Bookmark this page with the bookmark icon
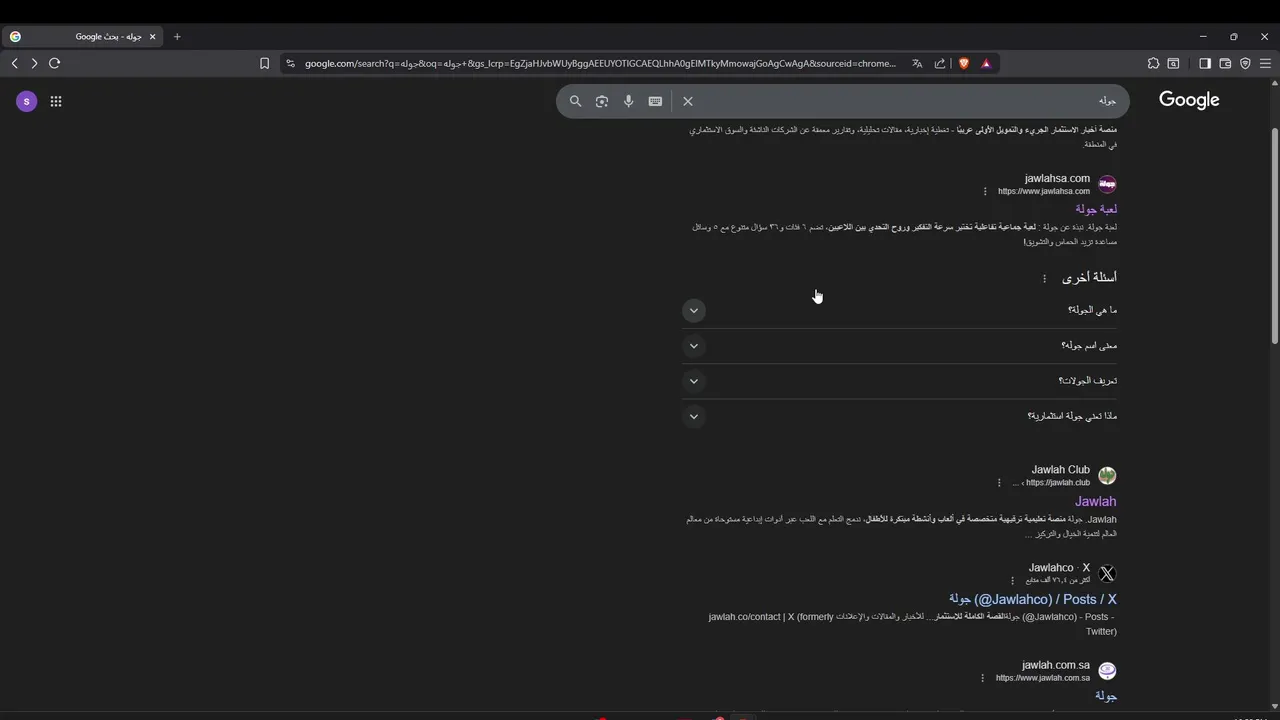Screen dimensions: 1280x720 tap(264, 63)
